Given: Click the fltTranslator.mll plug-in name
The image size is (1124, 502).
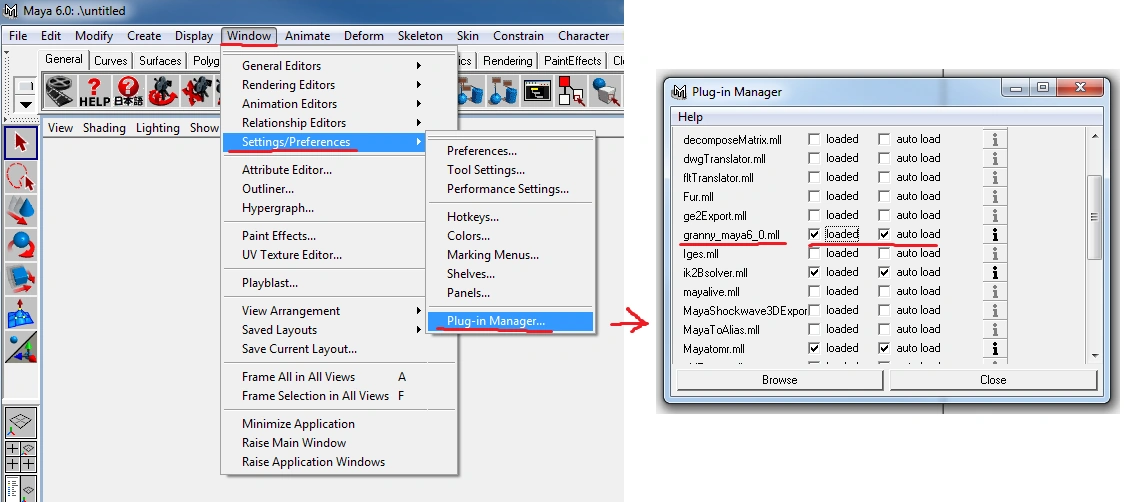Looking at the screenshot, I should pos(718,178).
